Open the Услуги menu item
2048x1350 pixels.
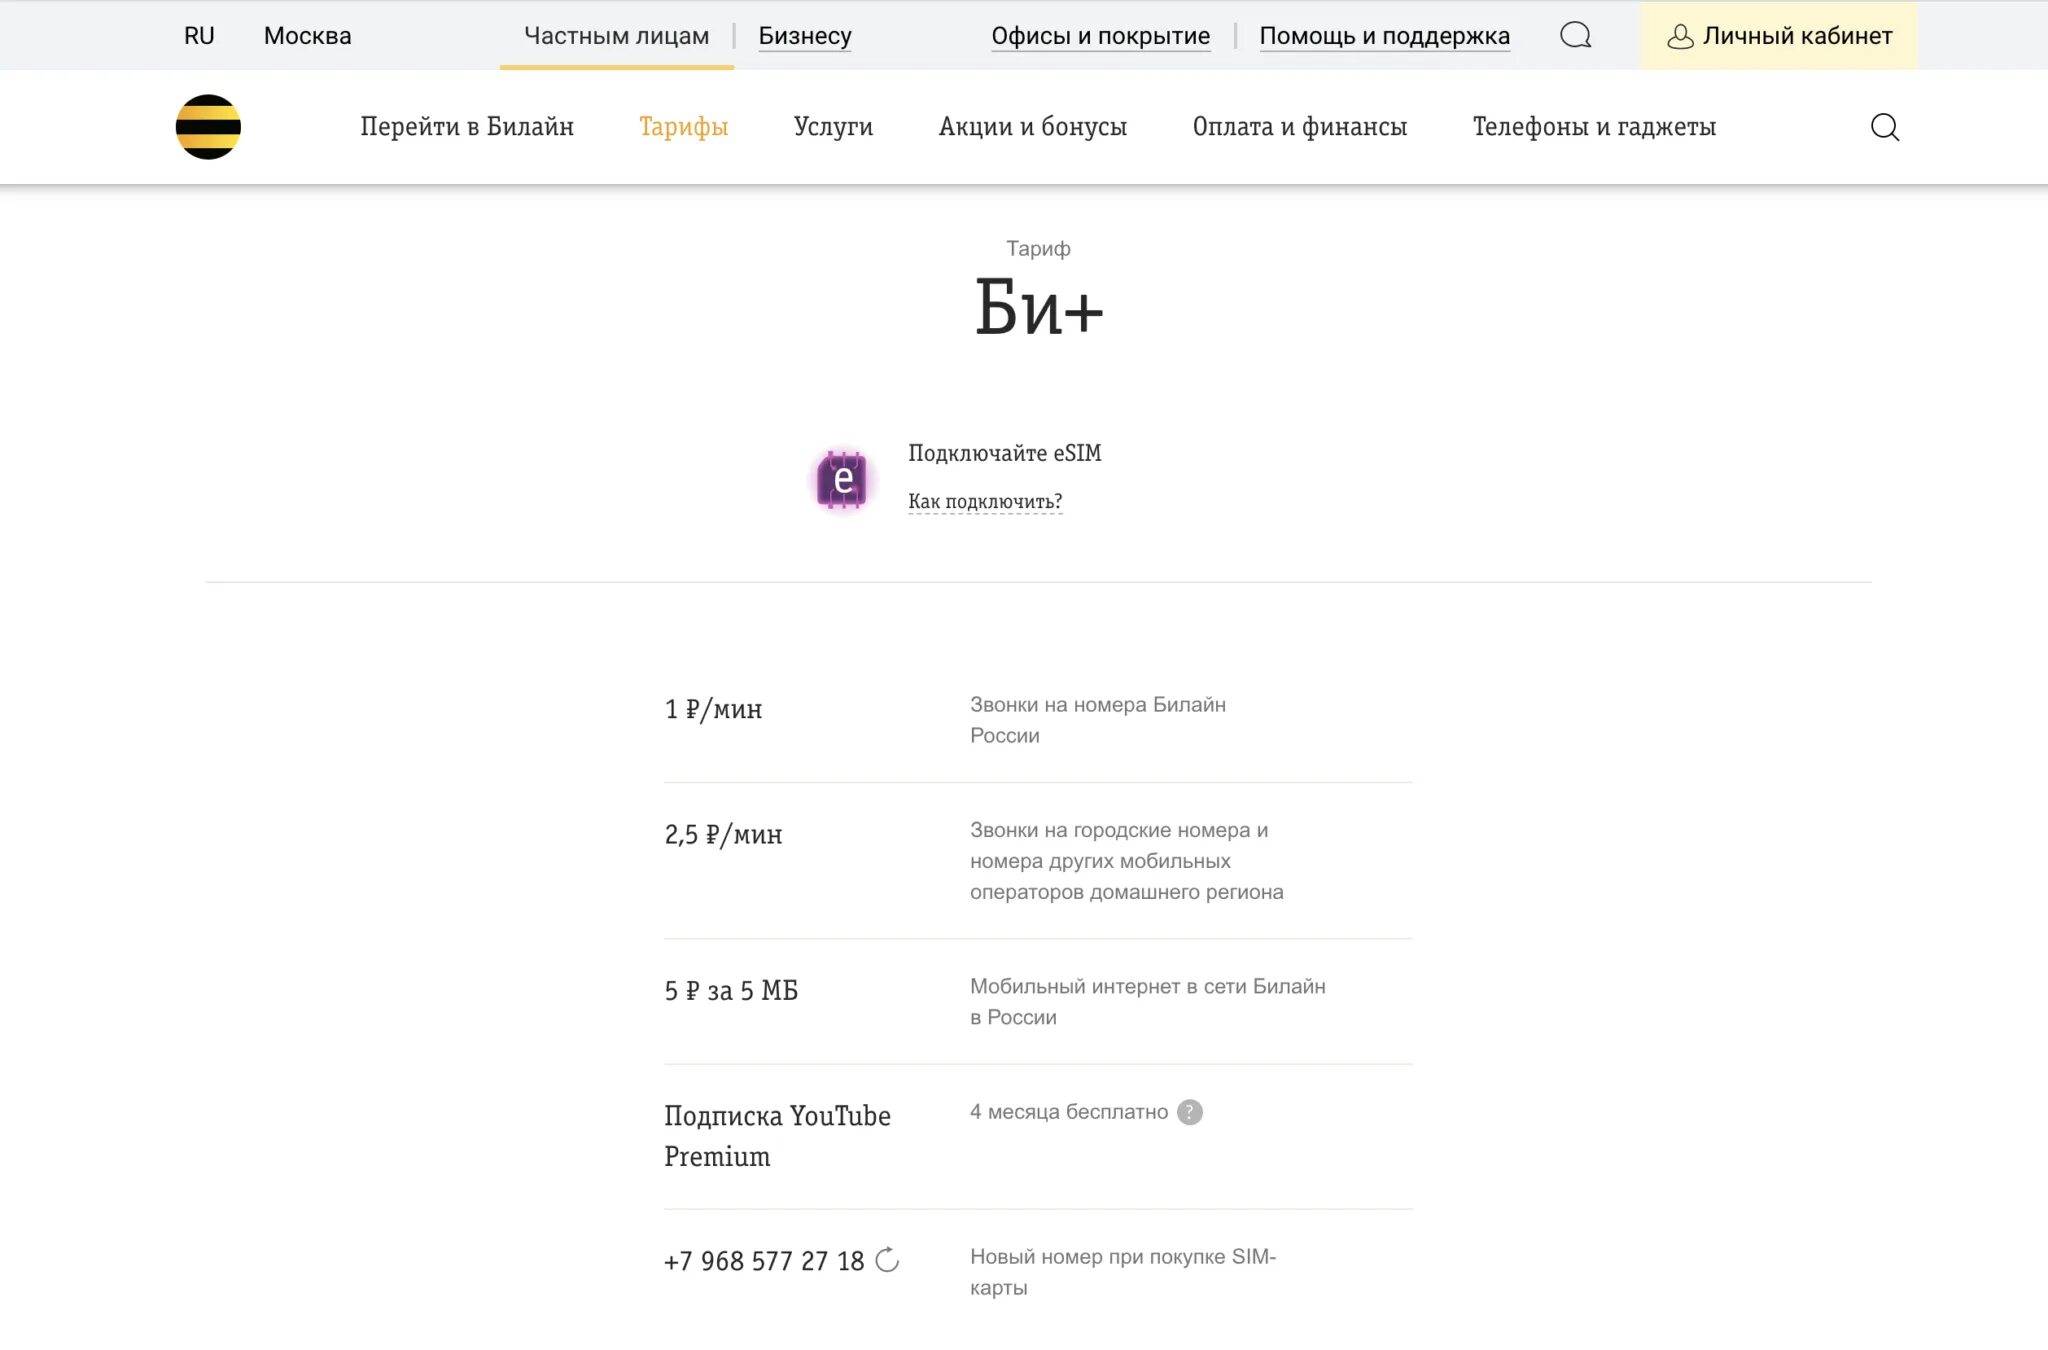[x=833, y=127]
